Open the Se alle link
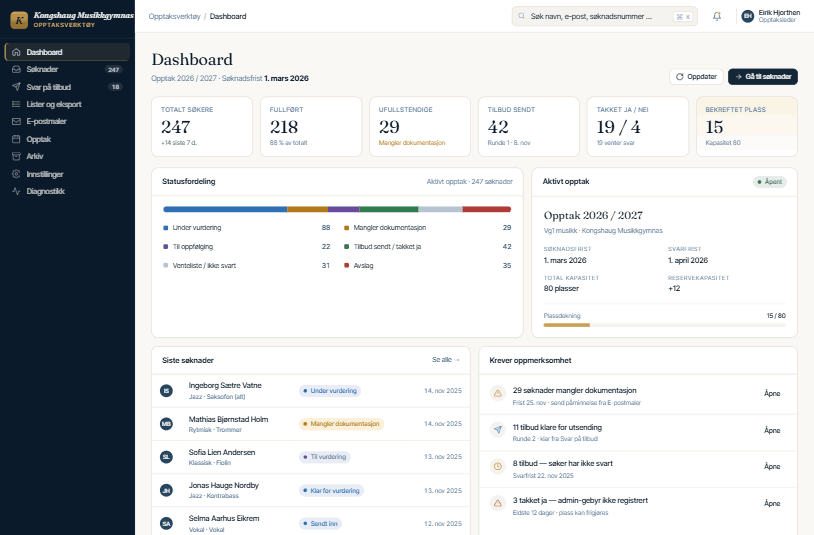 tap(445, 360)
